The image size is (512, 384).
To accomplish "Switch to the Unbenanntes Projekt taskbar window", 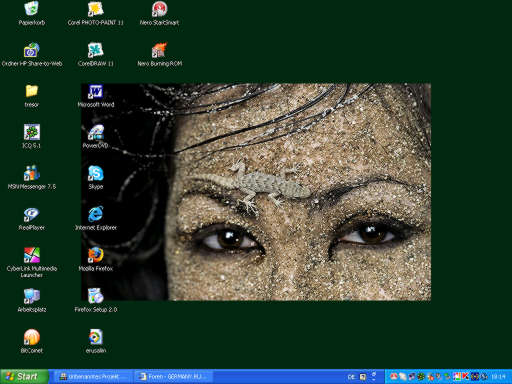I will [93, 377].
